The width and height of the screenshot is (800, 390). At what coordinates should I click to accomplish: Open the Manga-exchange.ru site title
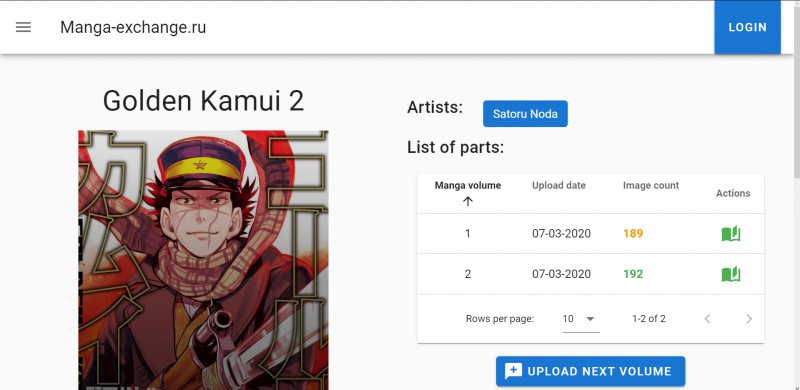pyautogui.click(x=133, y=27)
